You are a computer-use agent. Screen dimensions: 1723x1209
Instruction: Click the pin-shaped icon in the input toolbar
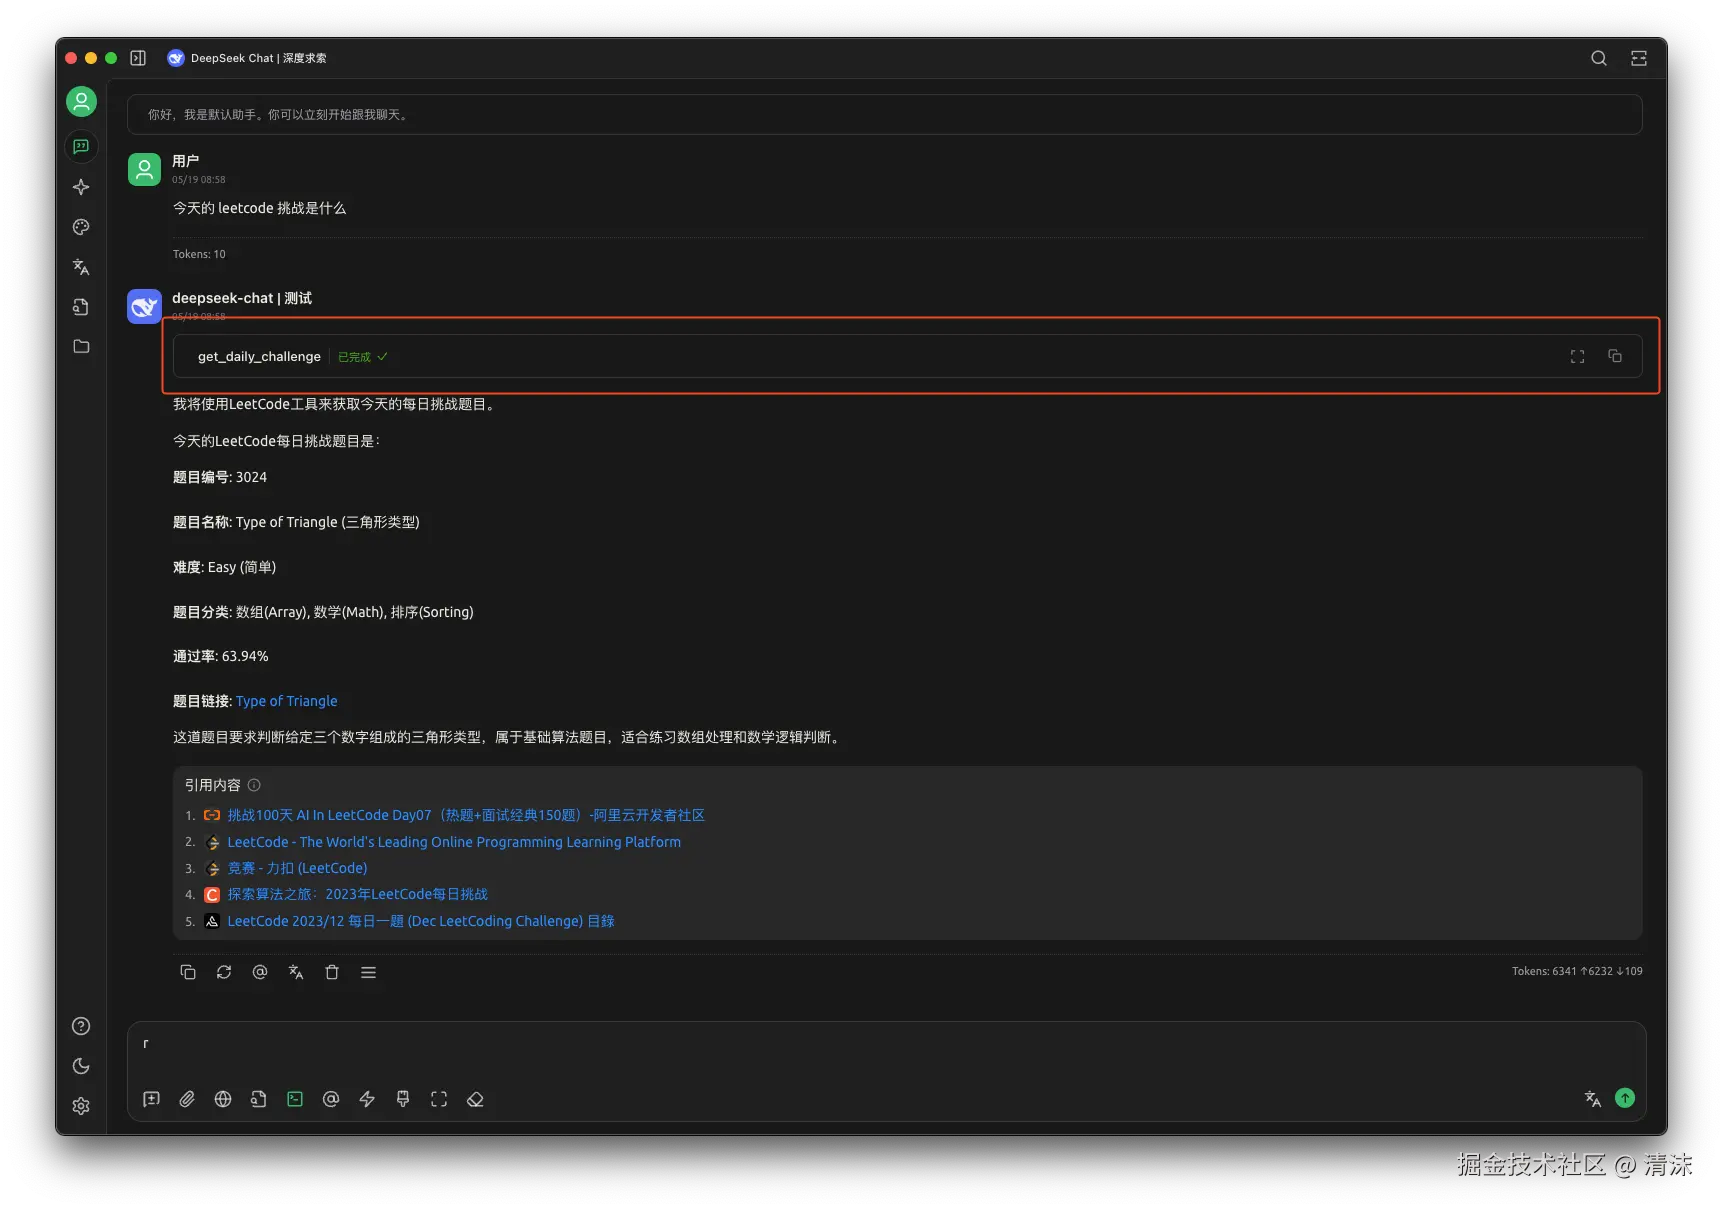tap(403, 1099)
